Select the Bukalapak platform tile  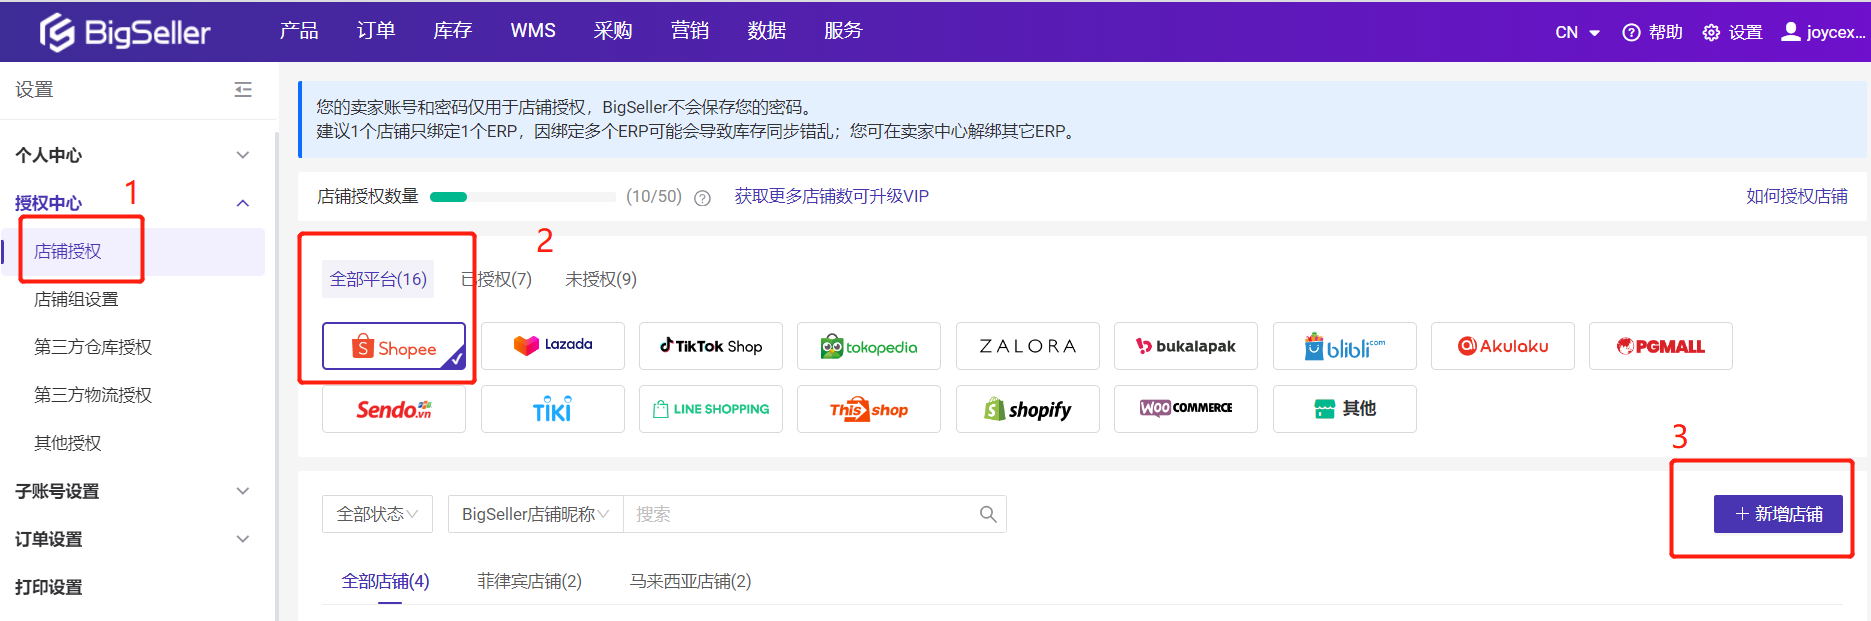(x=1186, y=346)
